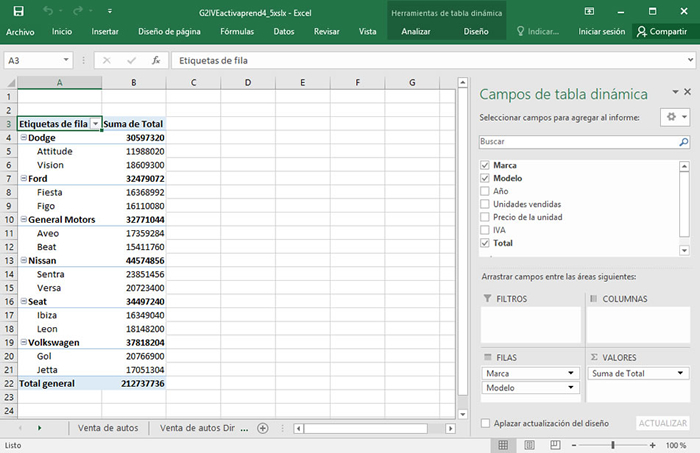Open the Archivo menu button

pos(21,31)
